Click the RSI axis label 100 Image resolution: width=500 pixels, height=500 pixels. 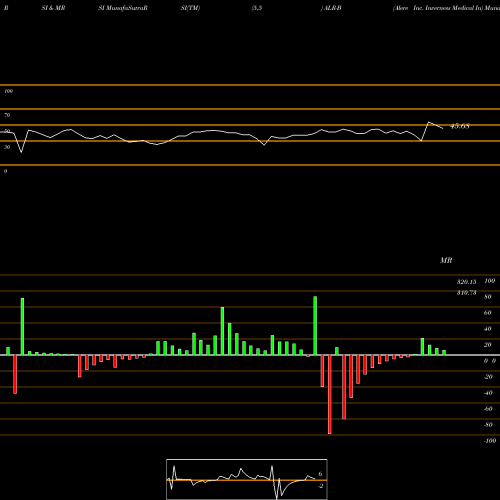8,91
